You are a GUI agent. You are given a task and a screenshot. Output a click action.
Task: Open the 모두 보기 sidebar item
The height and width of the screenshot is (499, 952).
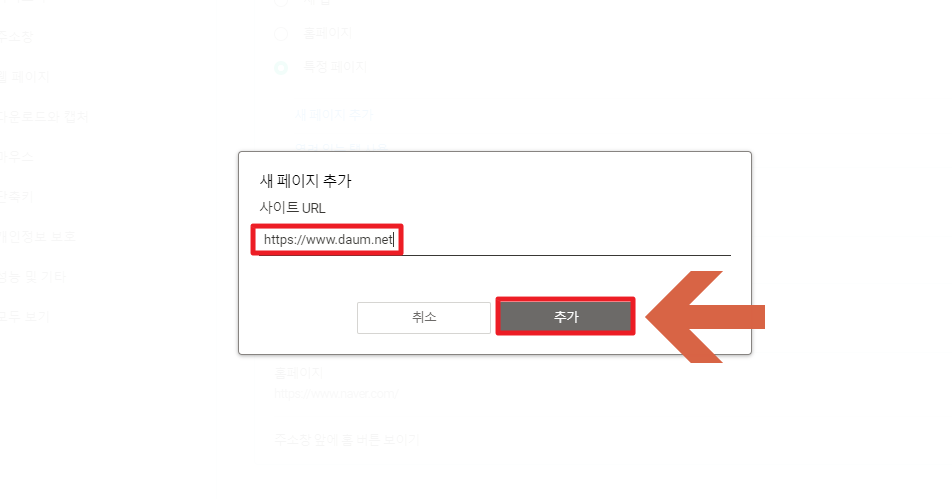24,316
